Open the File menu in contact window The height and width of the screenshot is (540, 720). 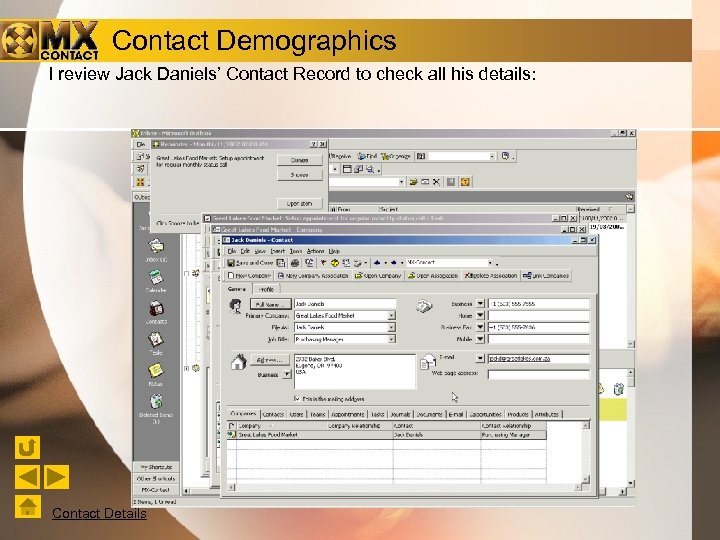click(x=231, y=251)
